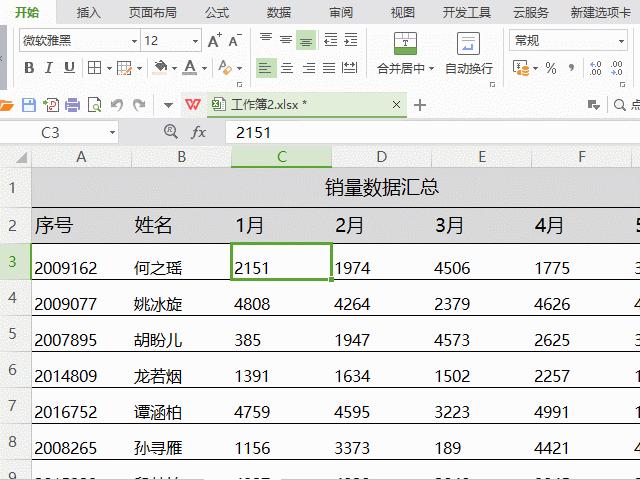Decrease indent of cell content

point(330,40)
